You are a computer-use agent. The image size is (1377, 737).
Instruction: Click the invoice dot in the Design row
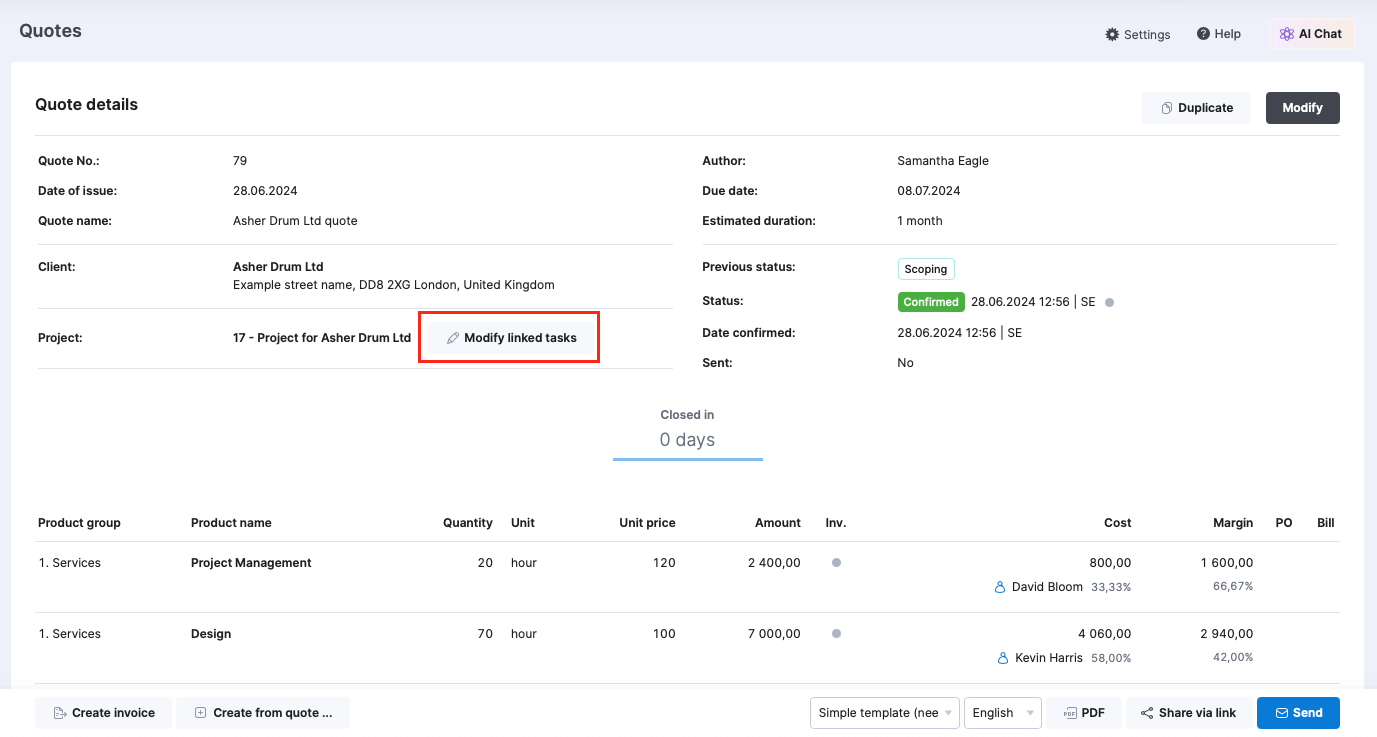(x=836, y=633)
